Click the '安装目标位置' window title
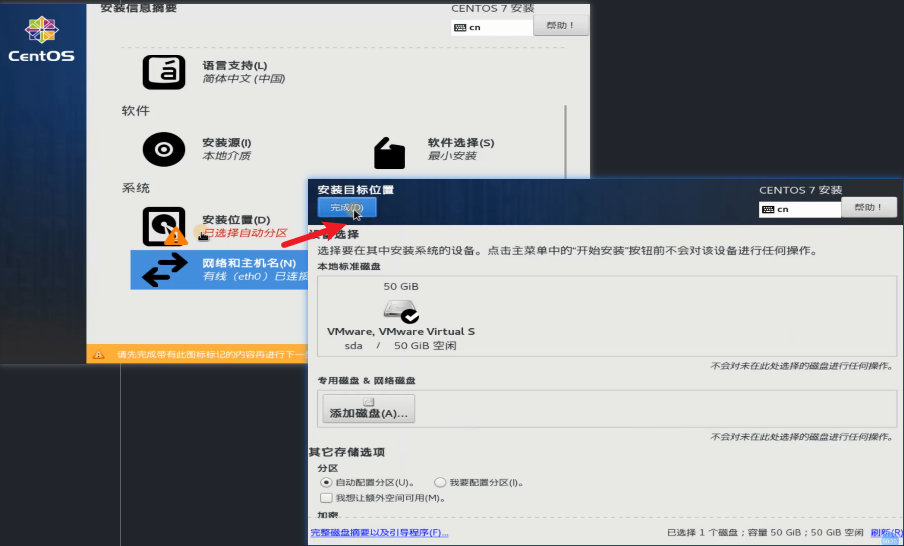Image resolution: width=904 pixels, height=546 pixels. [356, 190]
